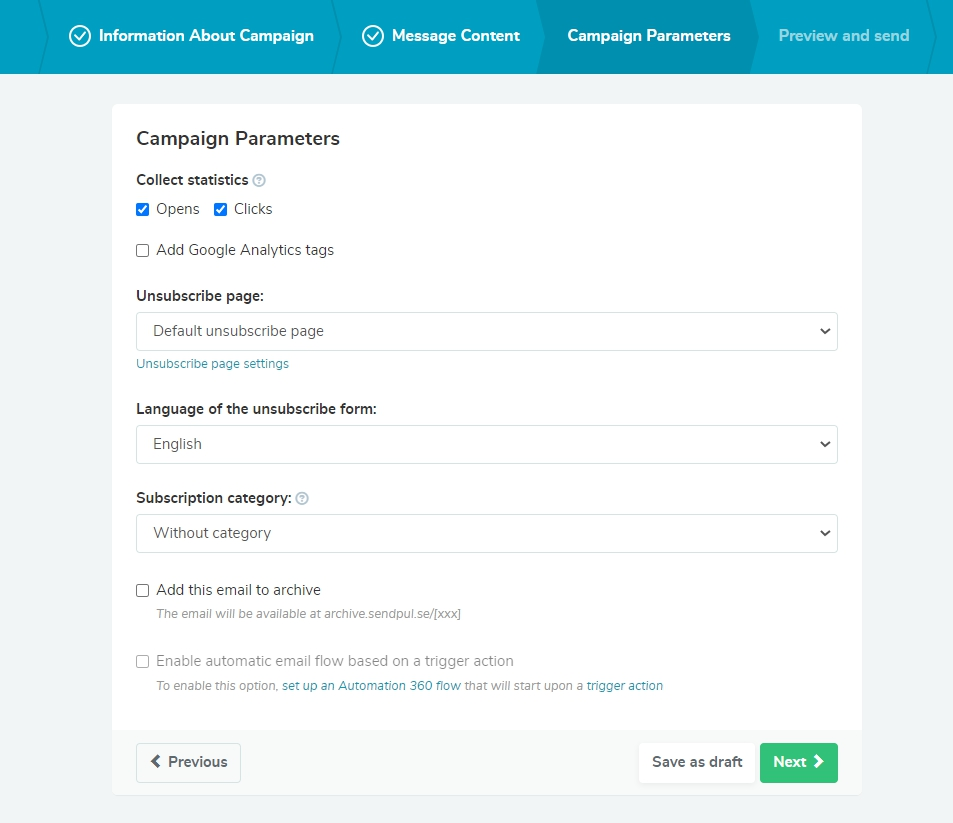
Task: Enable Add Google Analytics tags
Action: [x=142, y=250]
